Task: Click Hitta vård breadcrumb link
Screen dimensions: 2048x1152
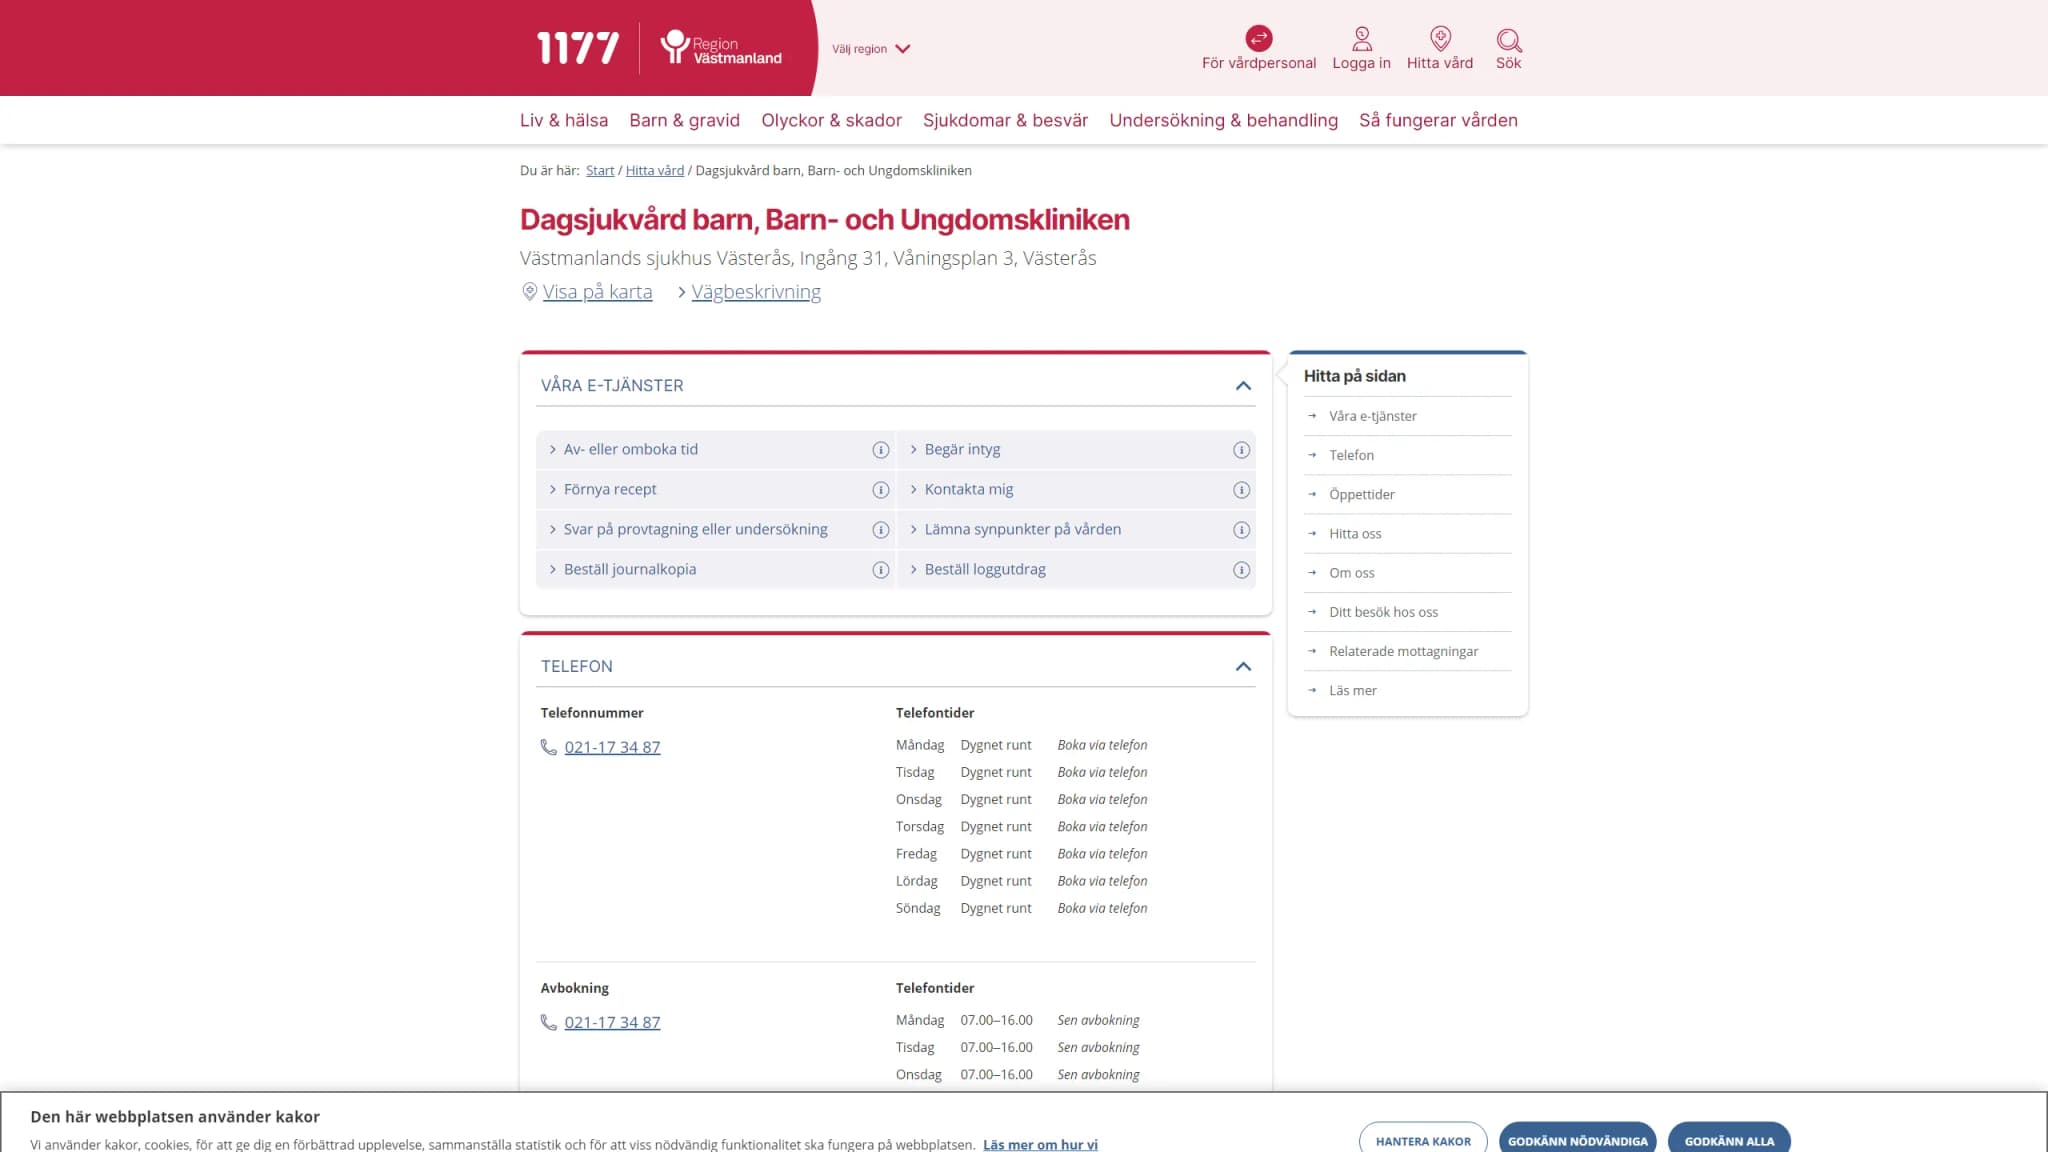Action: [654, 171]
